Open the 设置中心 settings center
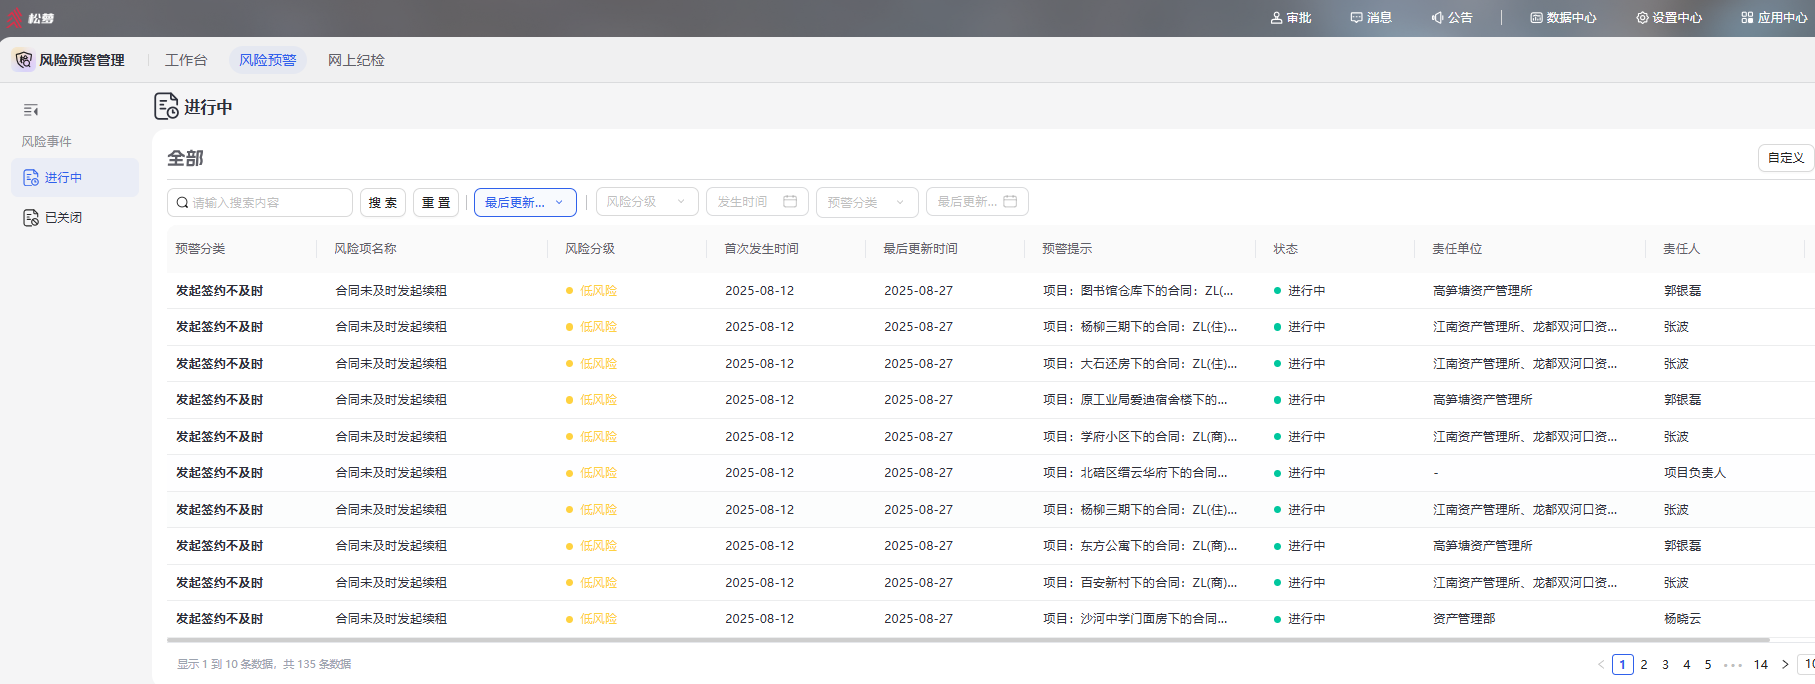The height and width of the screenshot is (684, 1815). [1669, 18]
